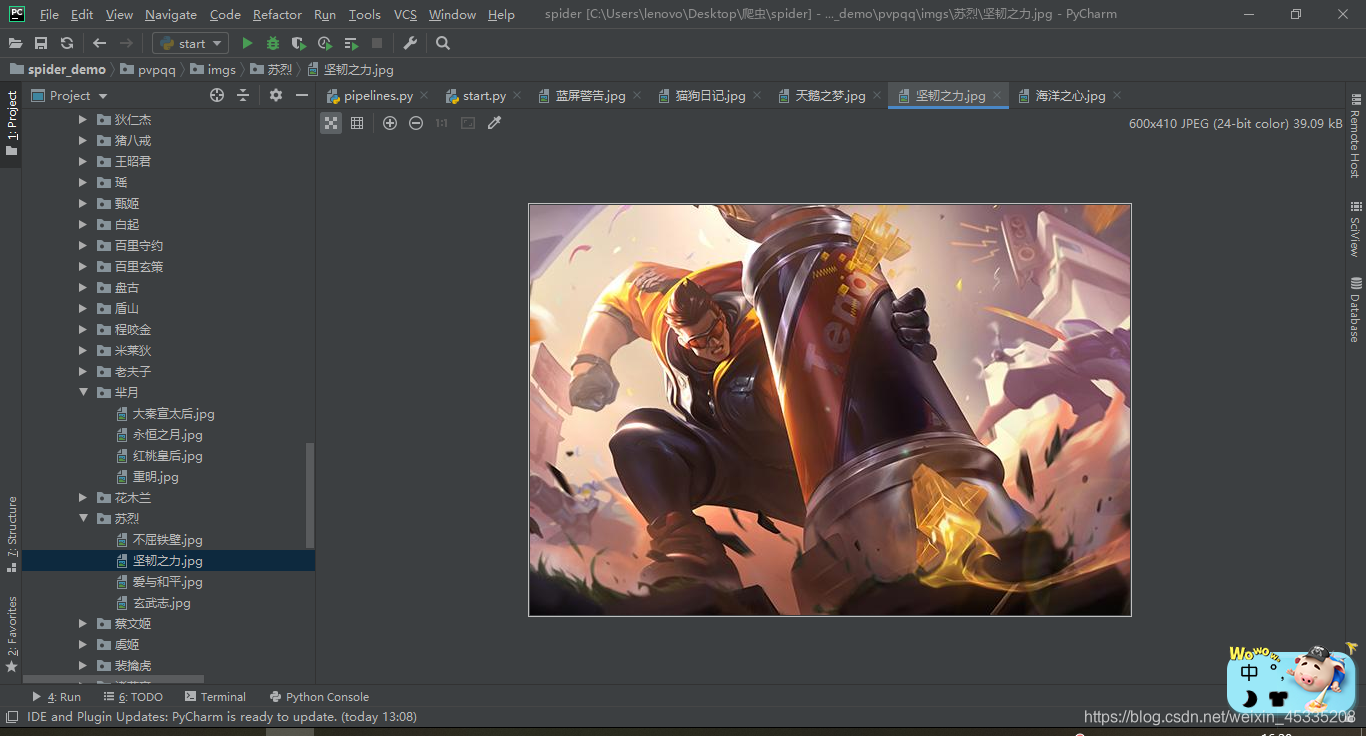Toggle the grid overlay in the image viewer
The image size is (1366, 736).
pyautogui.click(x=357, y=123)
